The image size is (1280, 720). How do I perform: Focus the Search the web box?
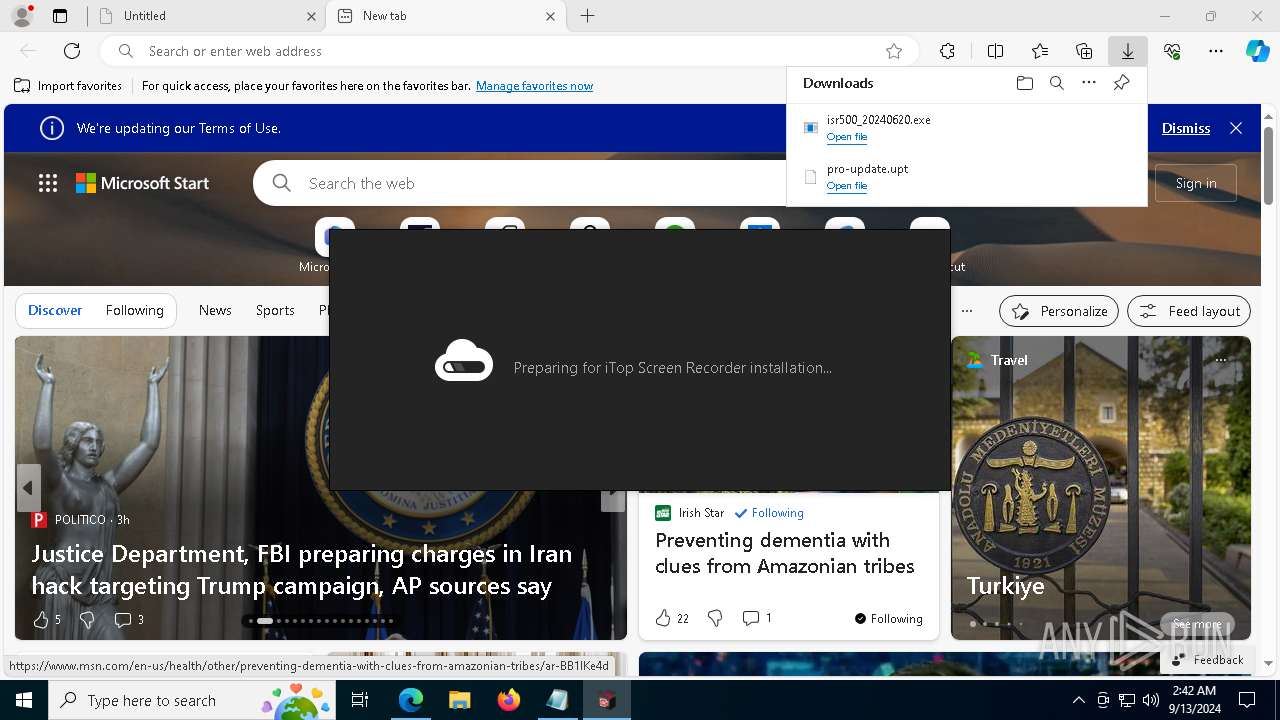pos(520,183)
